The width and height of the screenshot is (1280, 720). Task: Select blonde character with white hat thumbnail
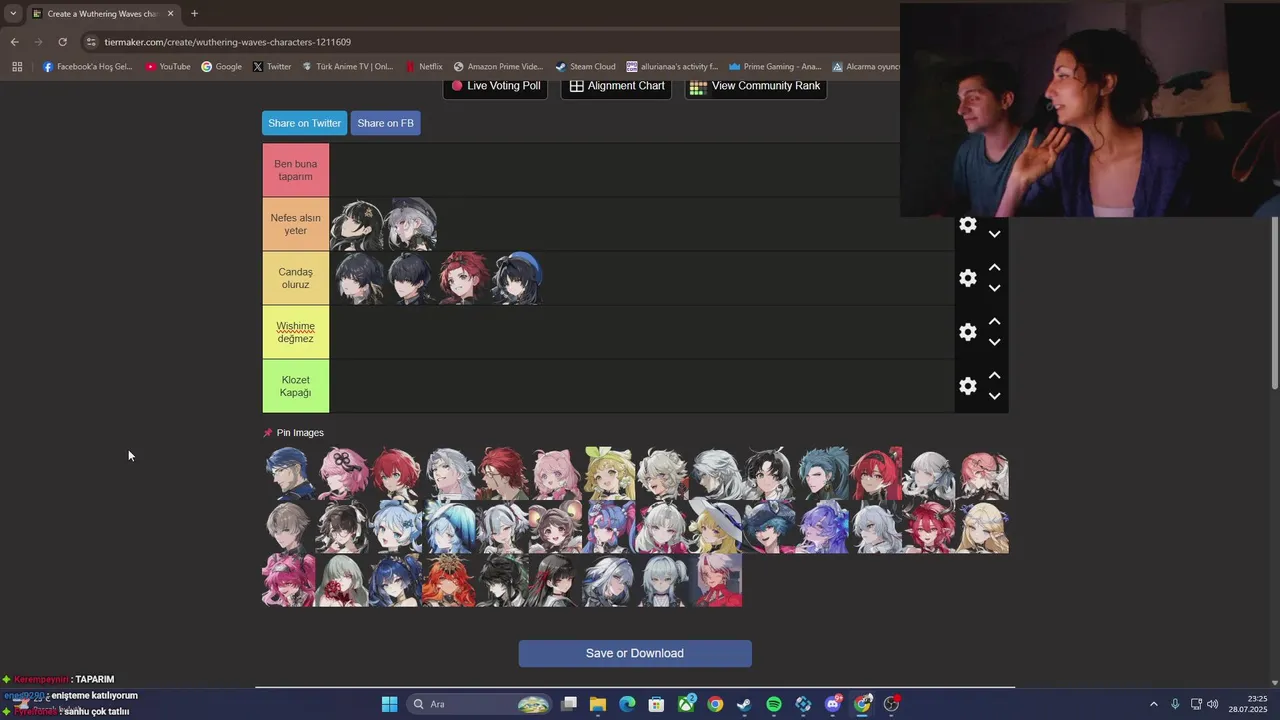coord(715,527)
